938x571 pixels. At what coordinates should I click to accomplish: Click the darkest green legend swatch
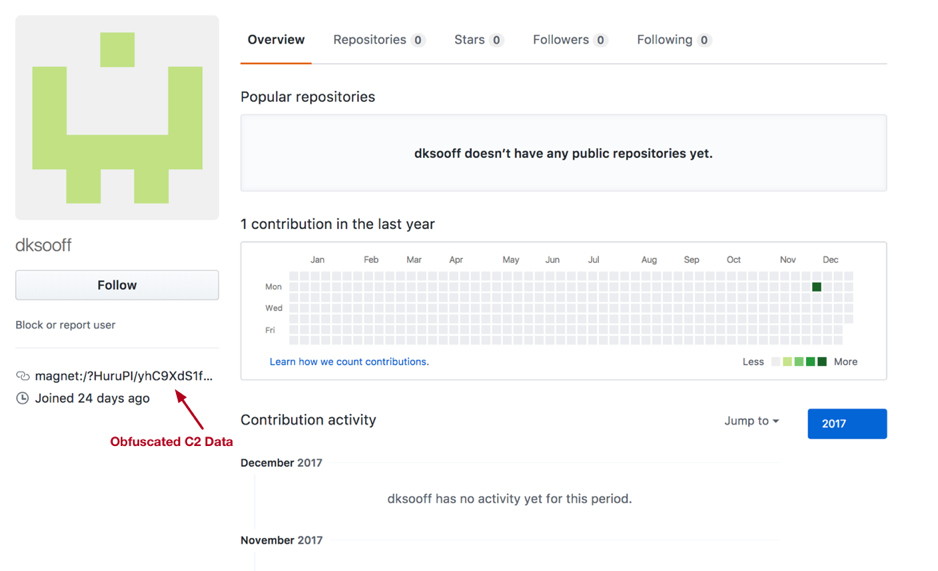coord(822,362)
